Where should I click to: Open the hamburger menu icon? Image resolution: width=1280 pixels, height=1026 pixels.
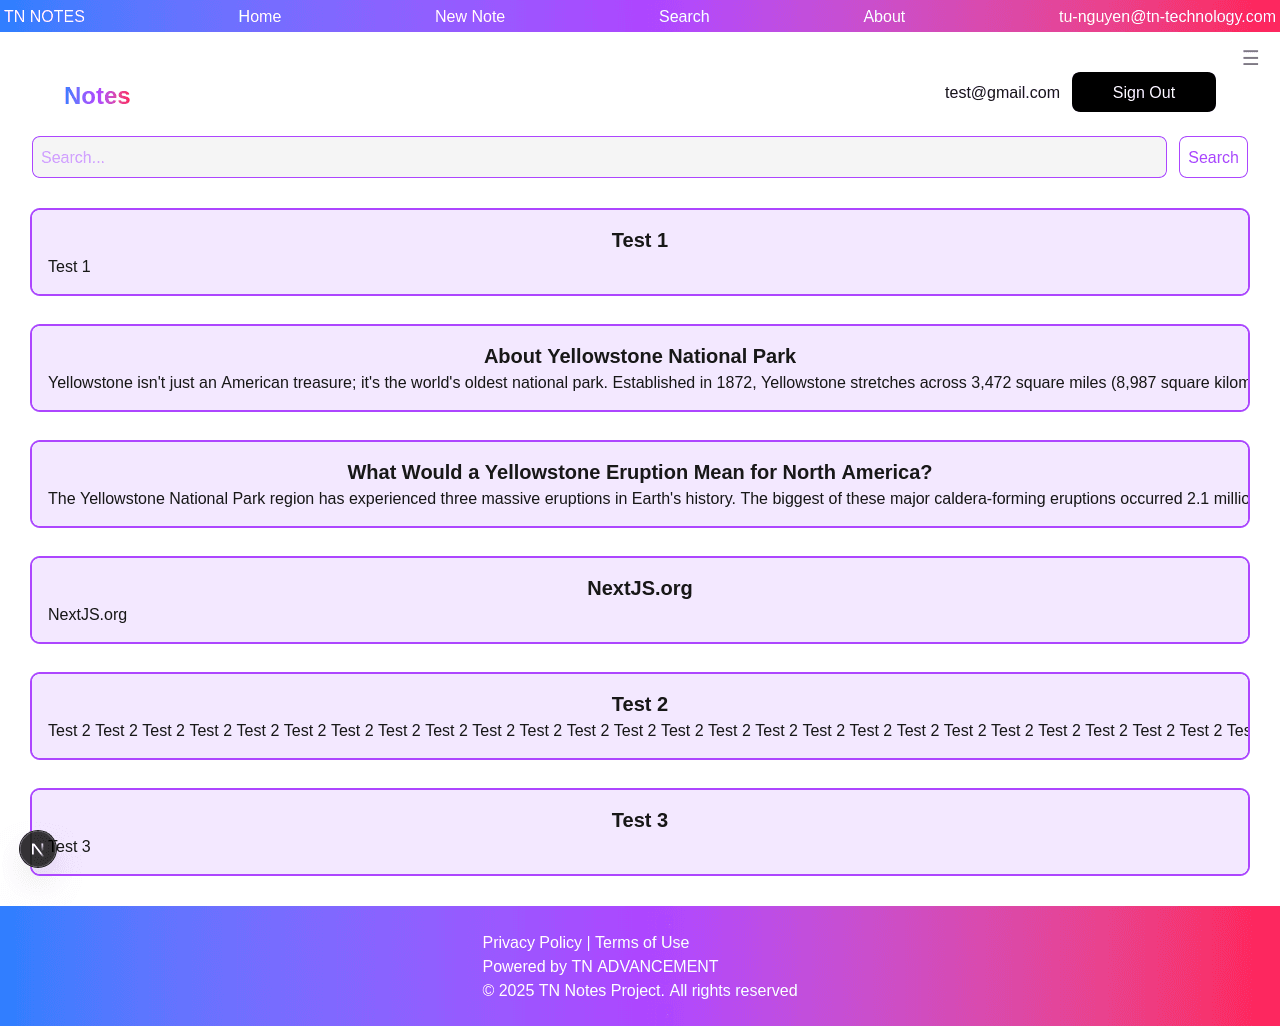[1250, 58]
